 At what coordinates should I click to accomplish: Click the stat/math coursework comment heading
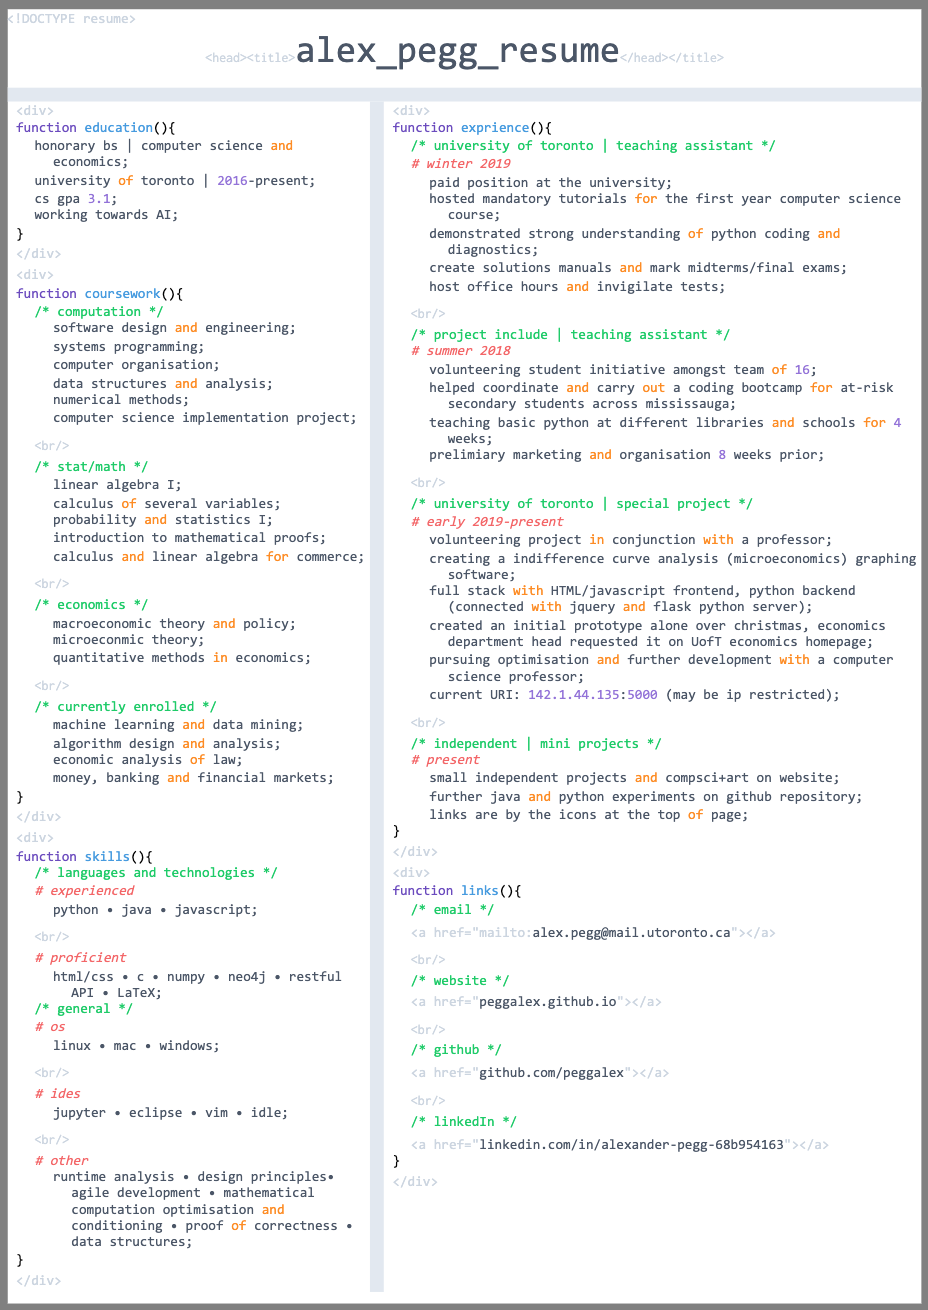pos(91,467)
